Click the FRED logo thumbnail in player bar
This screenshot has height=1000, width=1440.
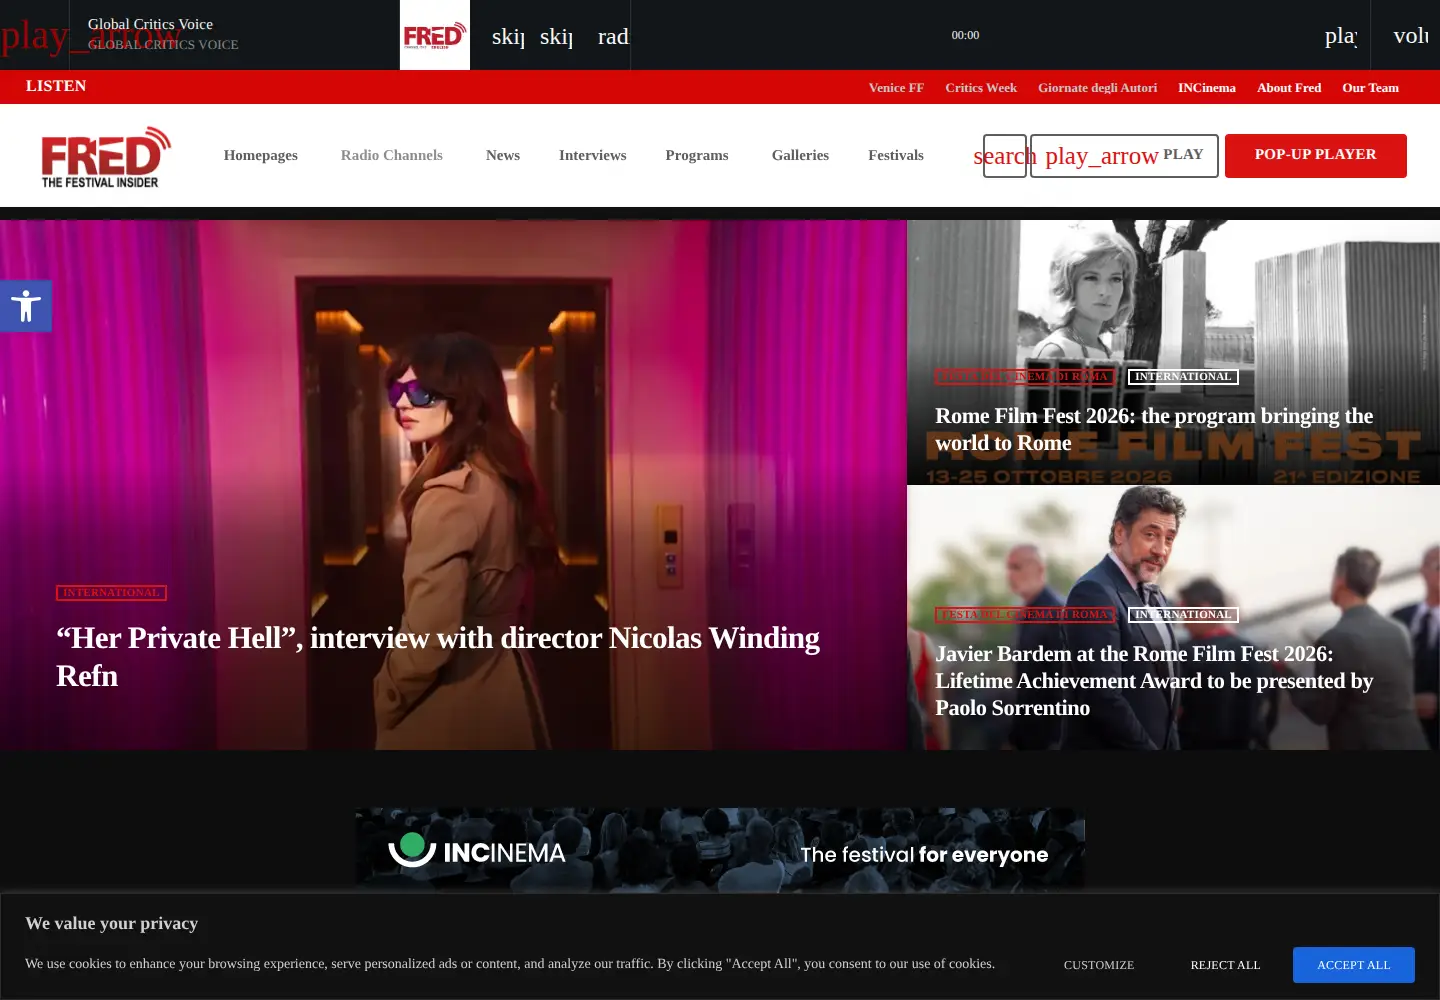[x=435, y=35]
